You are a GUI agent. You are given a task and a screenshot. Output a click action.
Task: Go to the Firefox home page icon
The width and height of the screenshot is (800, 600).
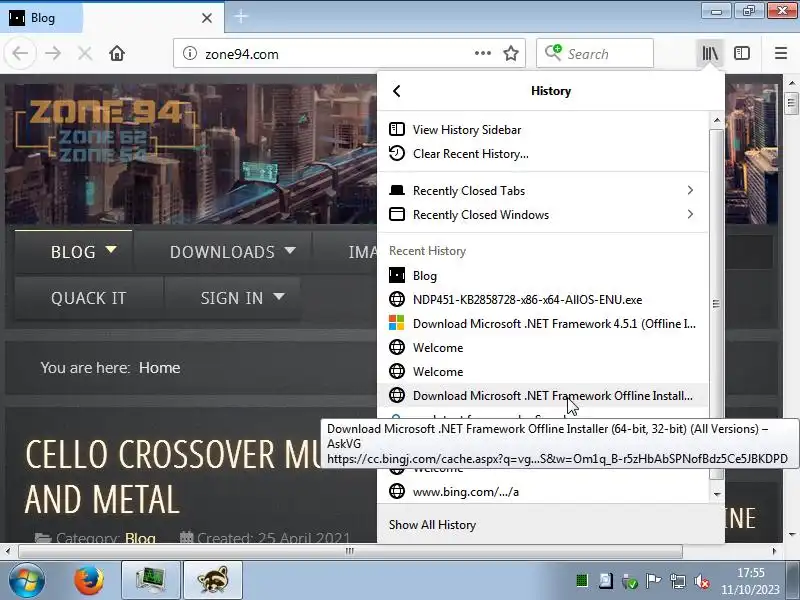click(117, 53)
